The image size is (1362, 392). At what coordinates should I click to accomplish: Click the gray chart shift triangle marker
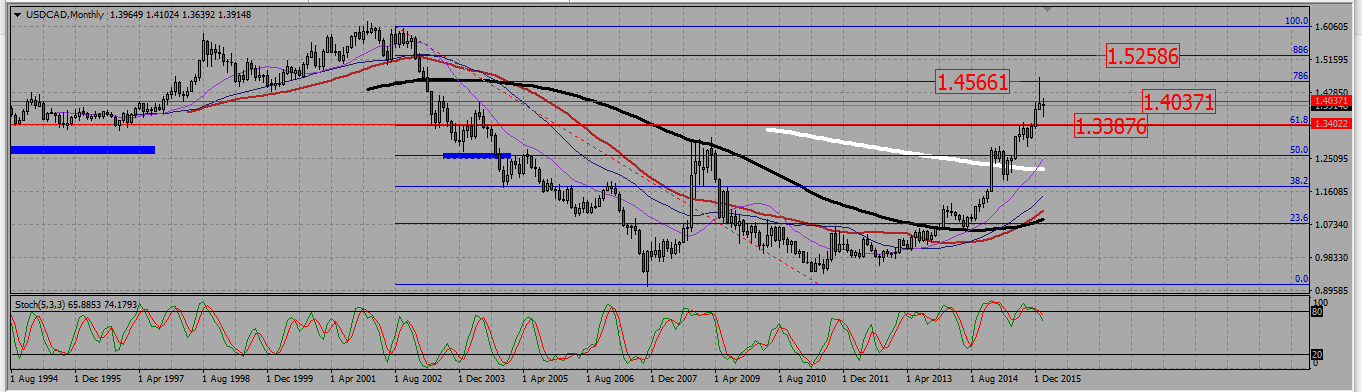pos(1048,10)
